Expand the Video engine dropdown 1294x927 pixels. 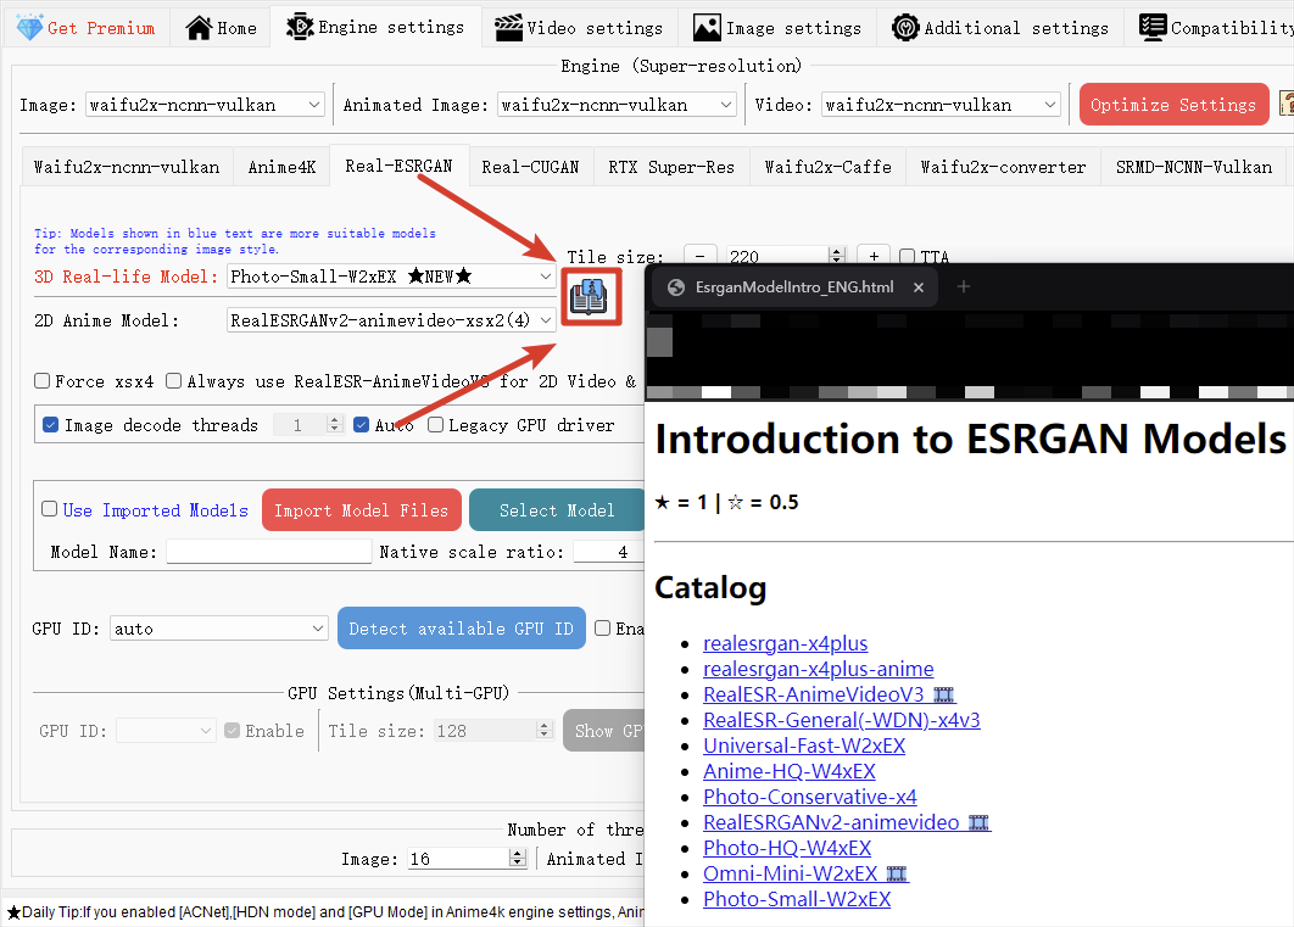941,105
